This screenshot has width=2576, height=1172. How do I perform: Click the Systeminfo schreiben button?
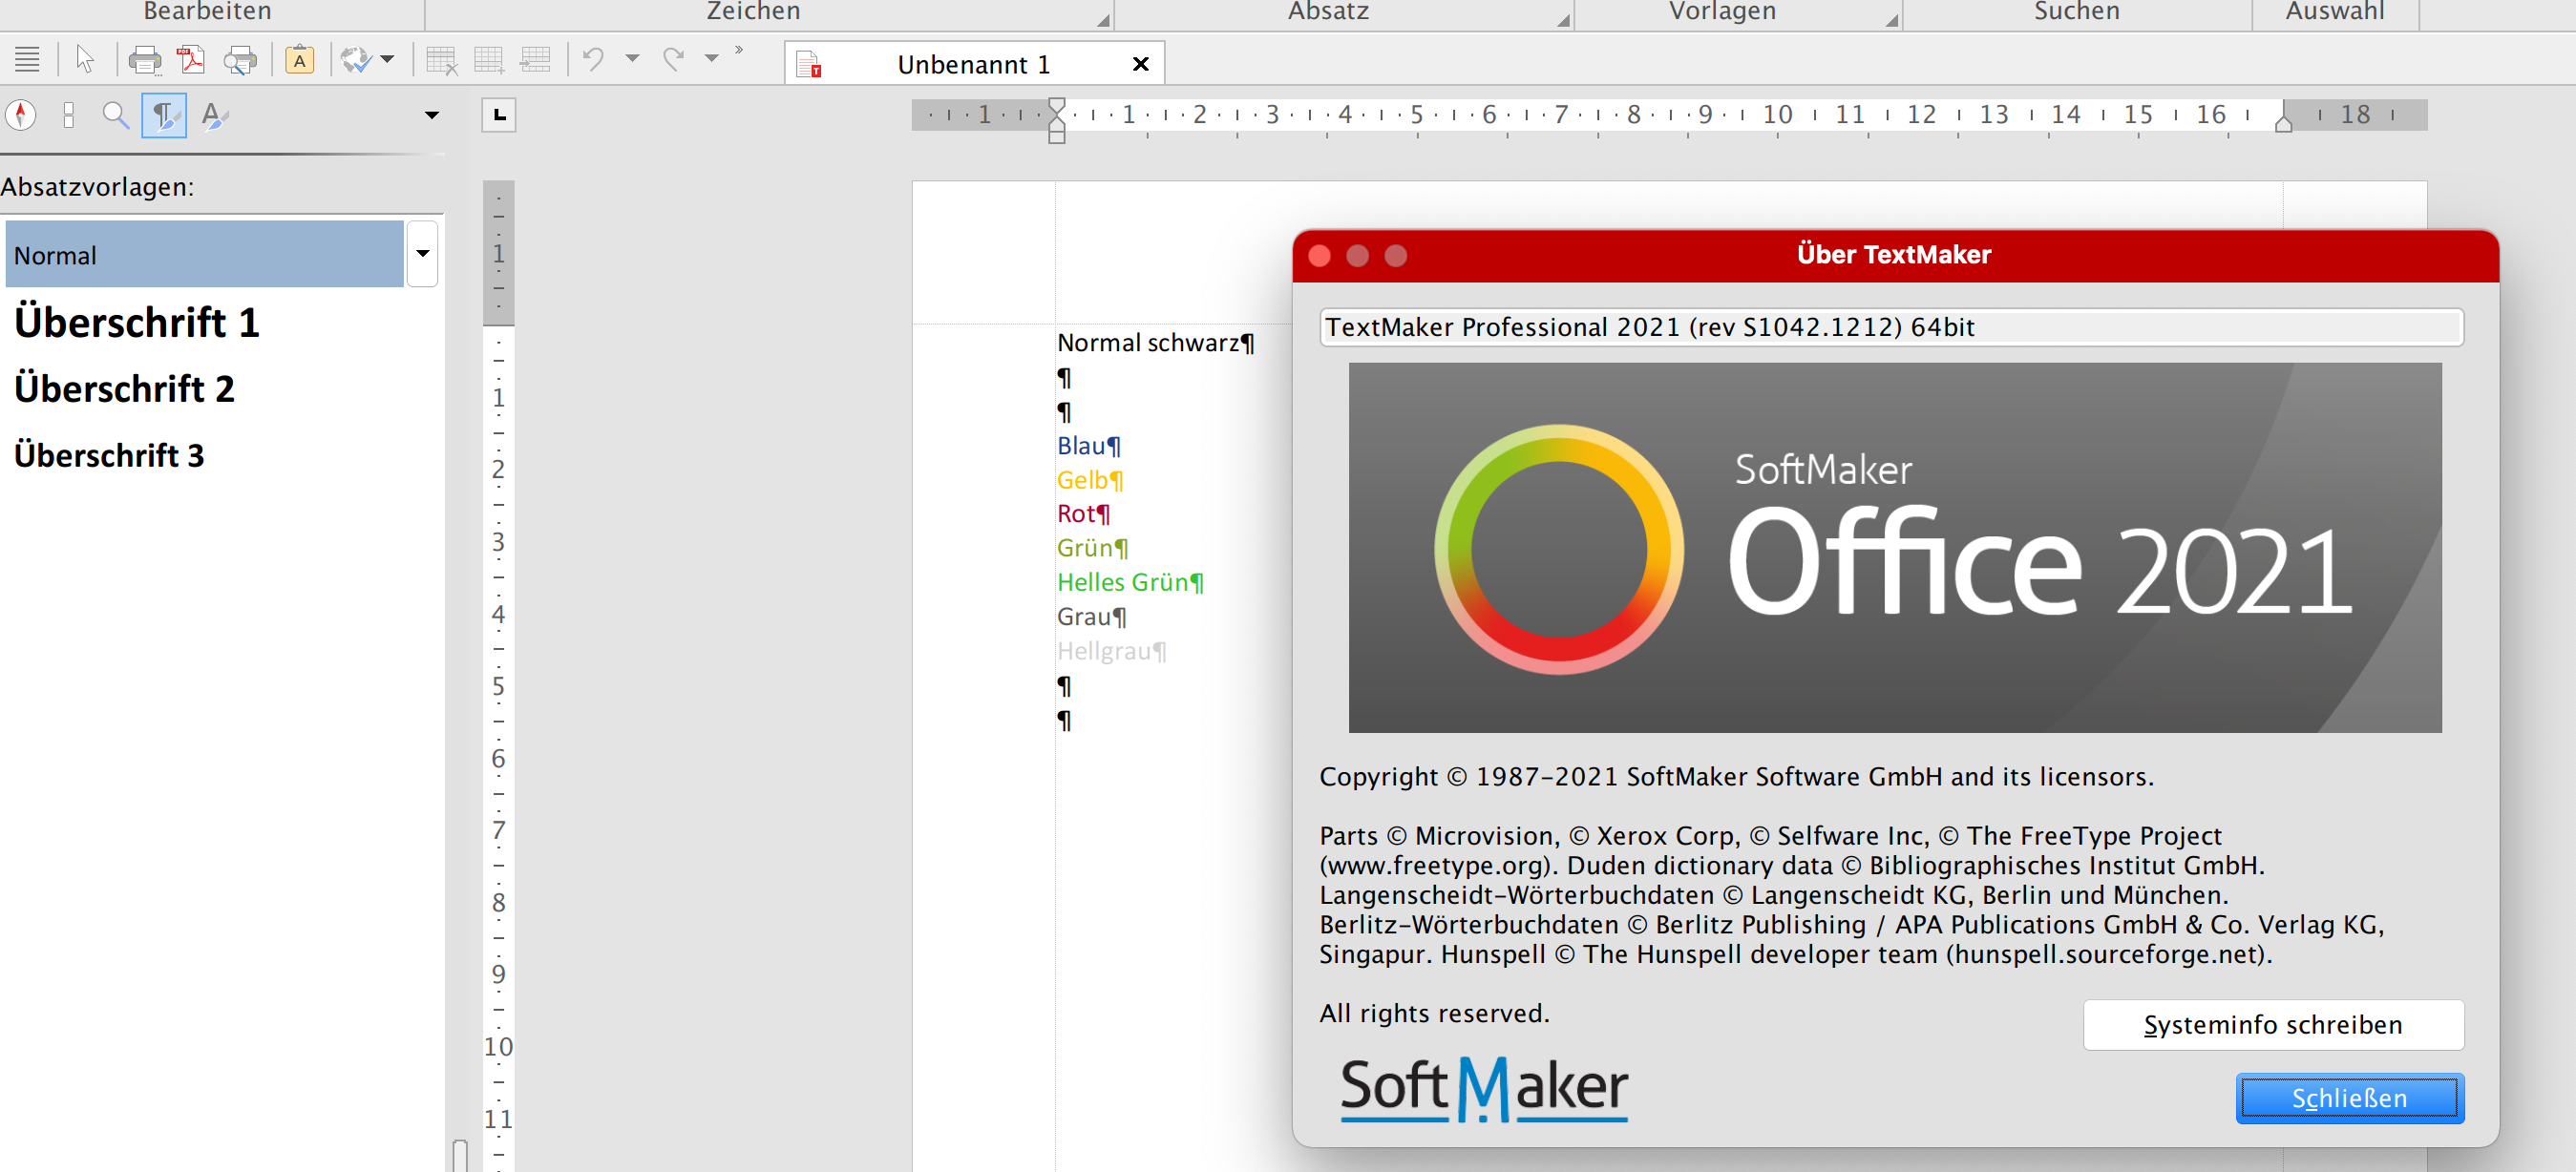tap(2273, 1024)
